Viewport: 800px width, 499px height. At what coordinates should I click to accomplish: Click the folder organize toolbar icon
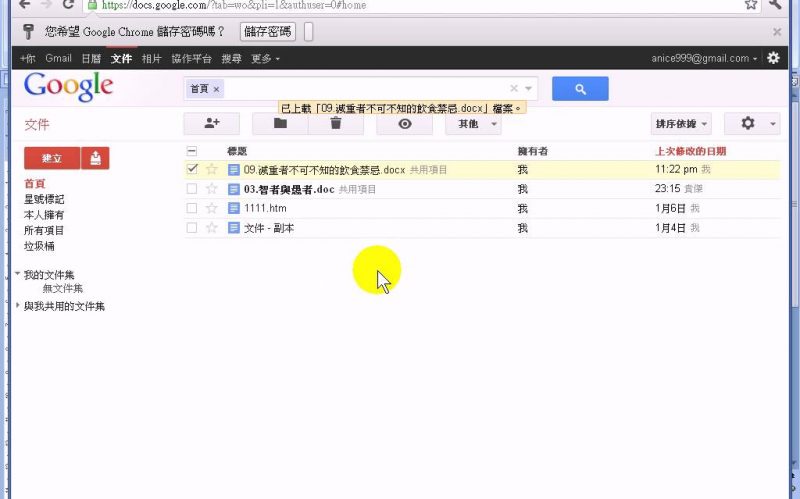click(x=280, y=123)
